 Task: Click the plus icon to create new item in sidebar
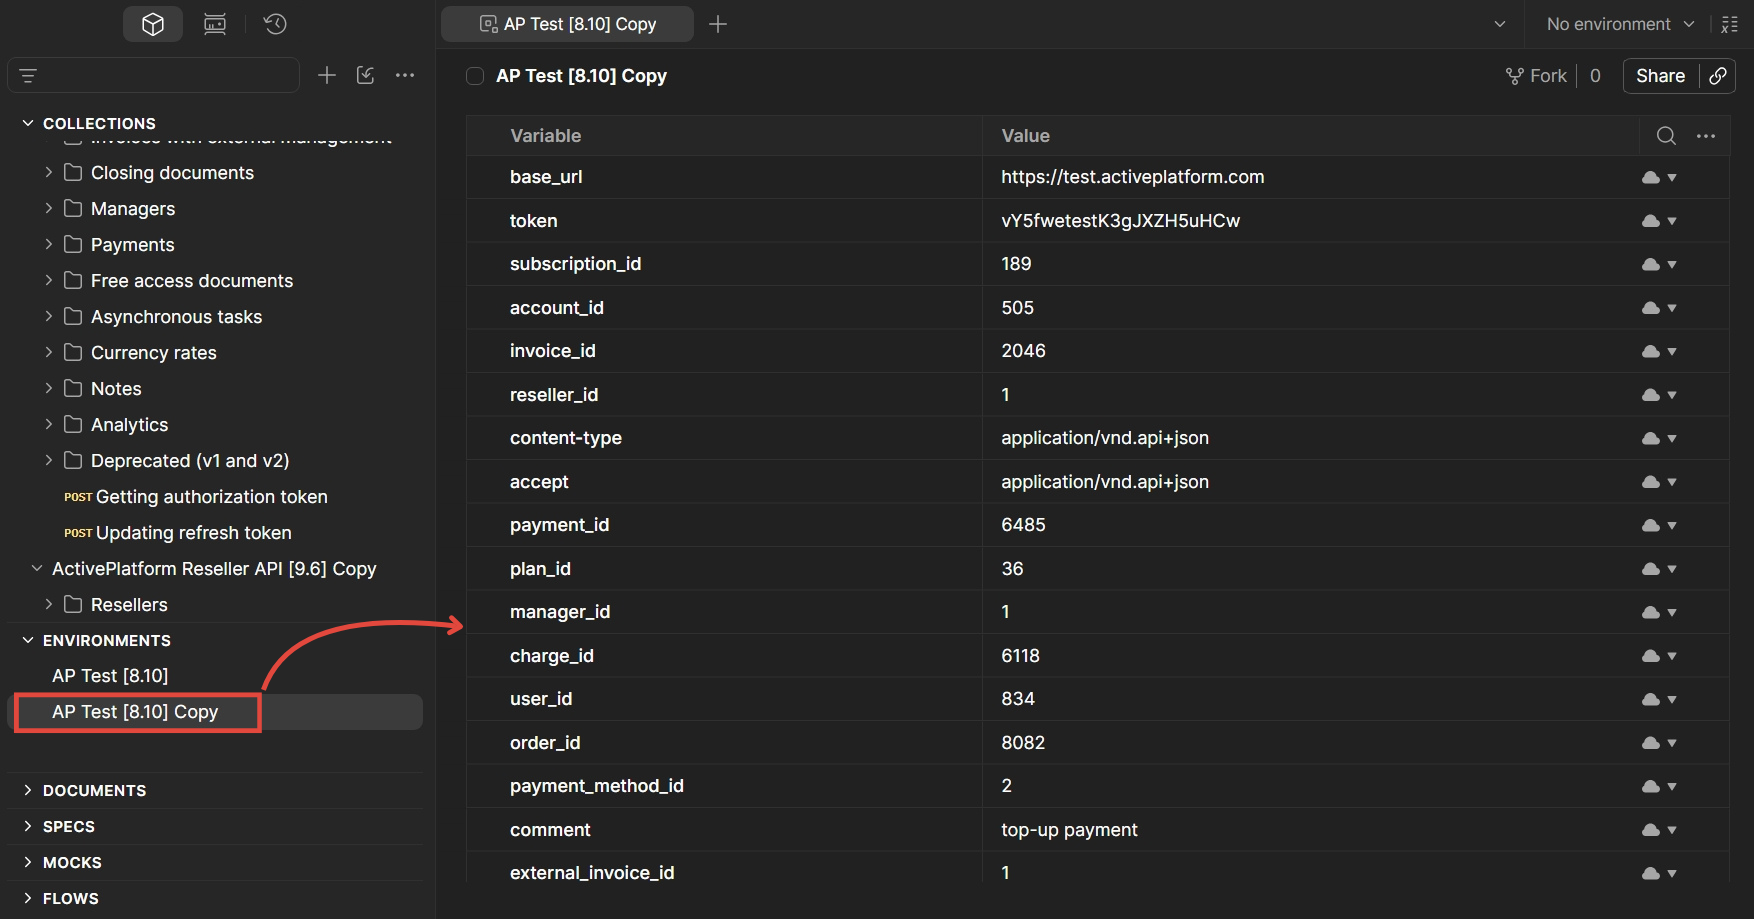(327, 75)
